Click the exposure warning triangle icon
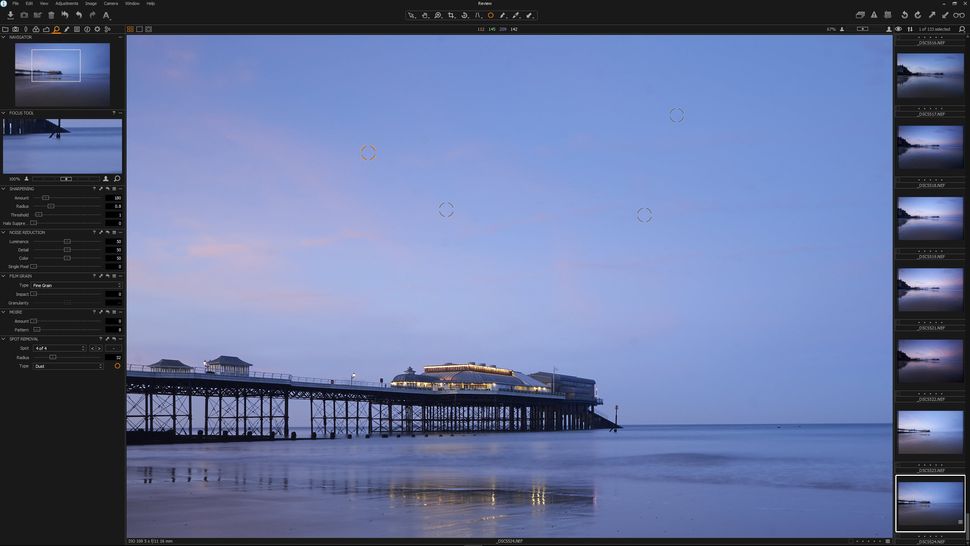Viewport: 970px width, 546px height. (x=874, y=15)
